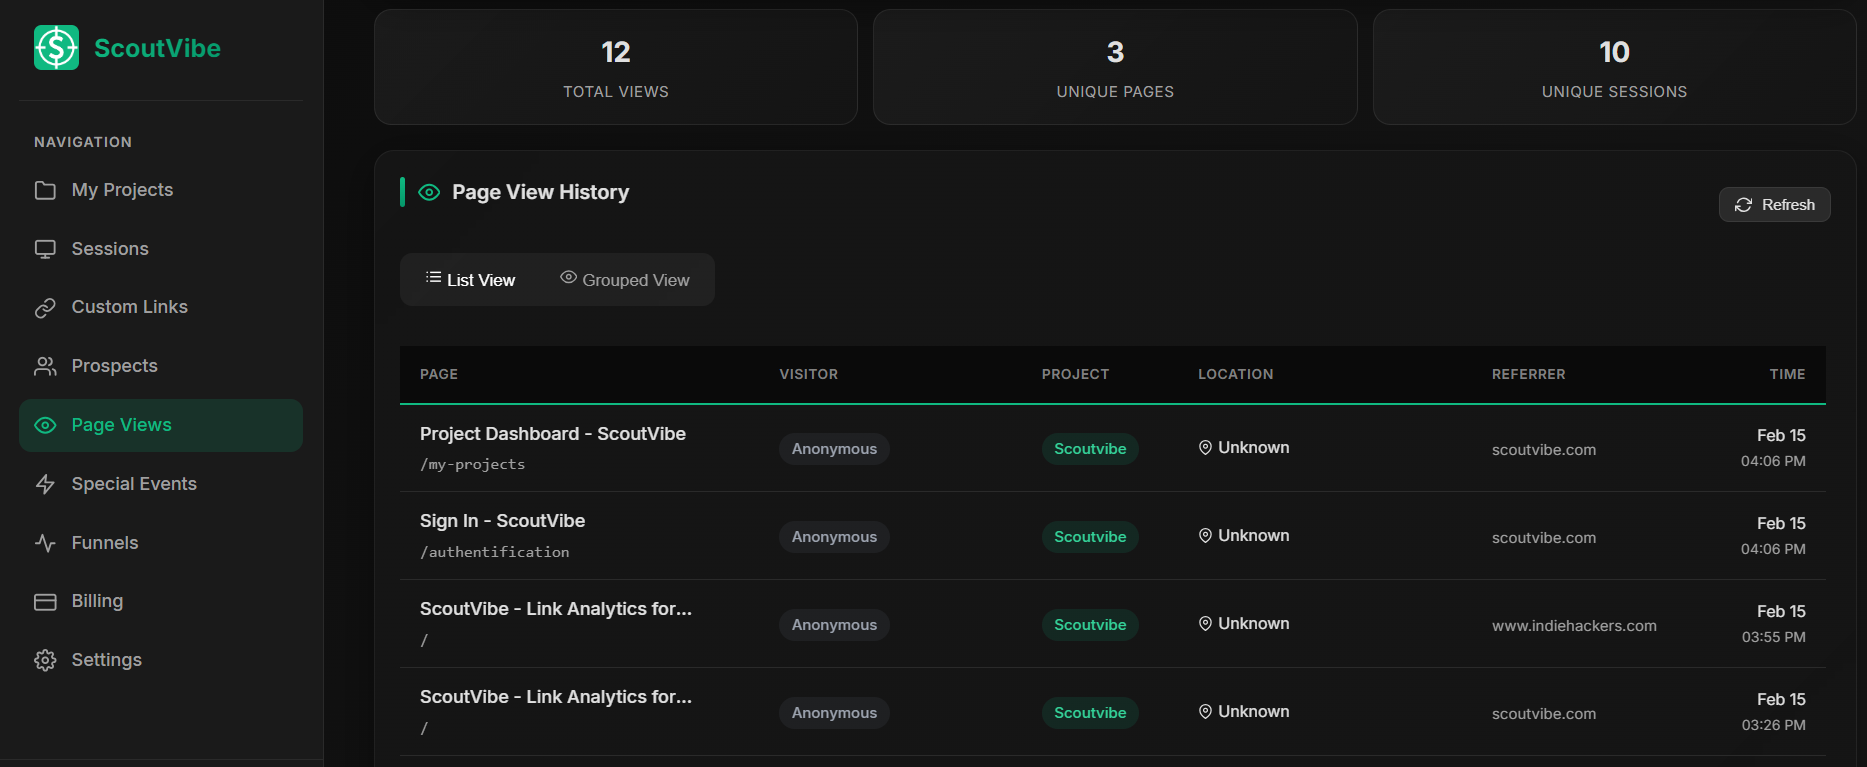The height and width of the screenshot is (767, 1867).
Task: Click the '/my-projects' path text
Action: click(472, 465)
